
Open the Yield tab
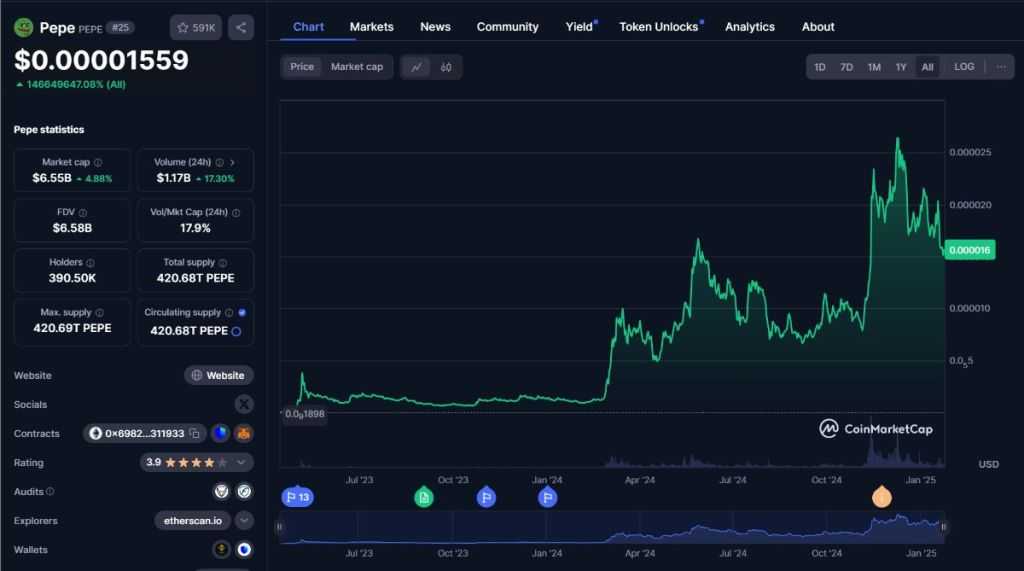[x=579, y=27]
